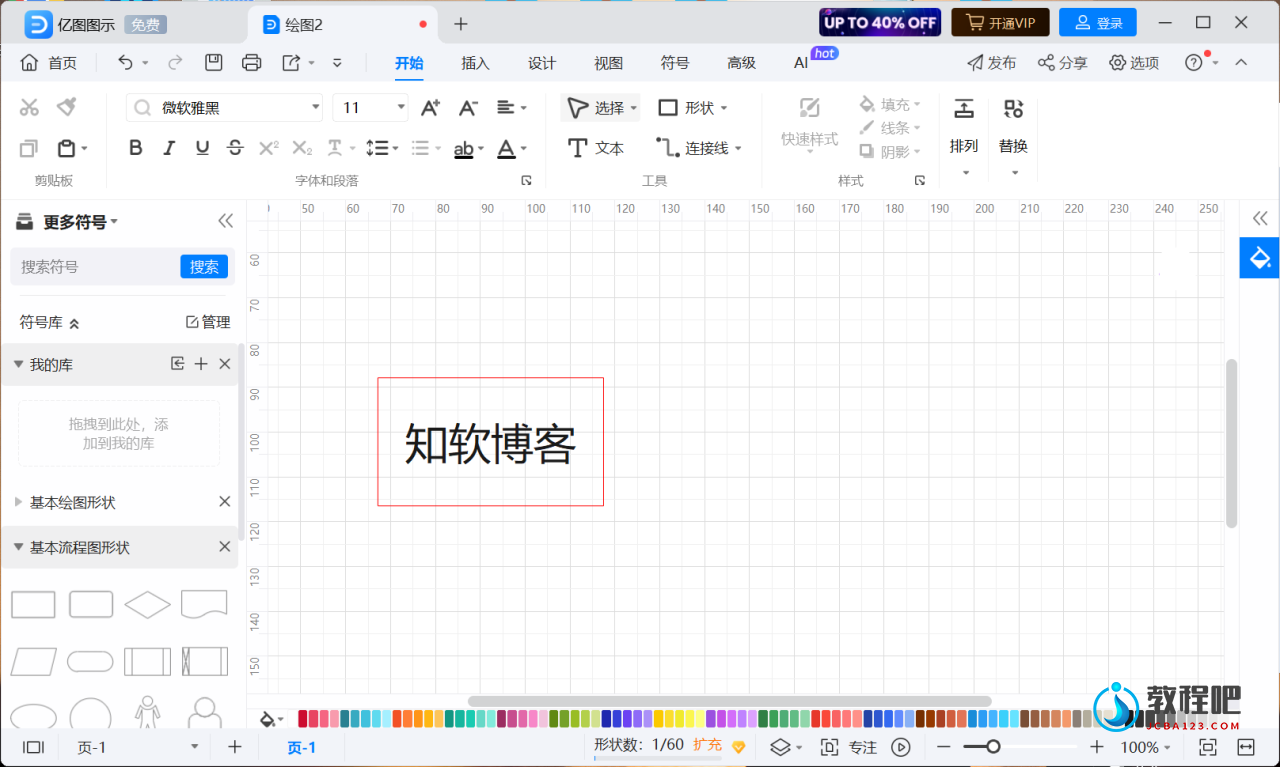The width and height of the screenshot is (1280, 767).
Task: Click the Save floppy disk icon
Action: click(x=214, y=63)
